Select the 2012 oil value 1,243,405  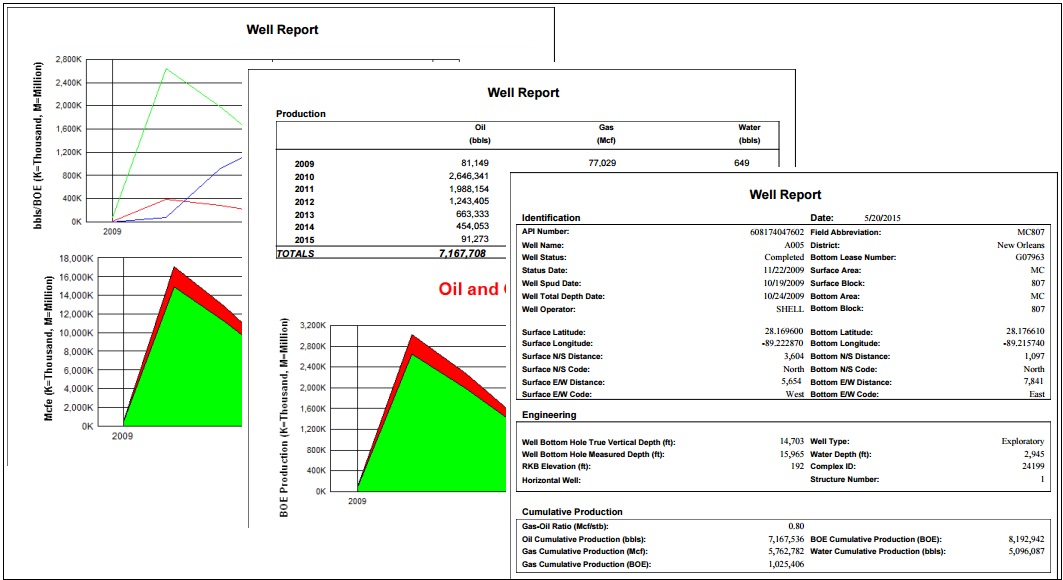(468, 201)
